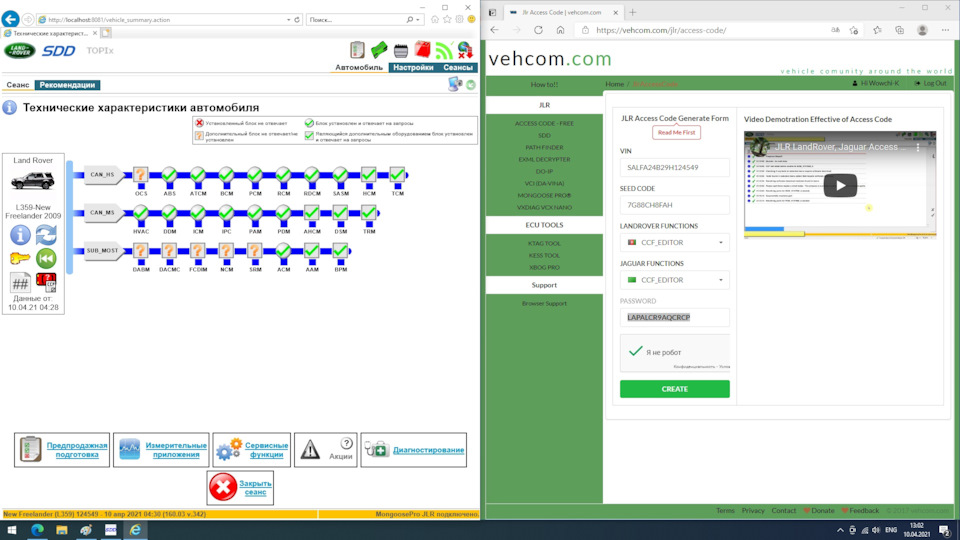The image size is (960, 540).
Task: Open the TRM module icon
Action: coord(369,212)
